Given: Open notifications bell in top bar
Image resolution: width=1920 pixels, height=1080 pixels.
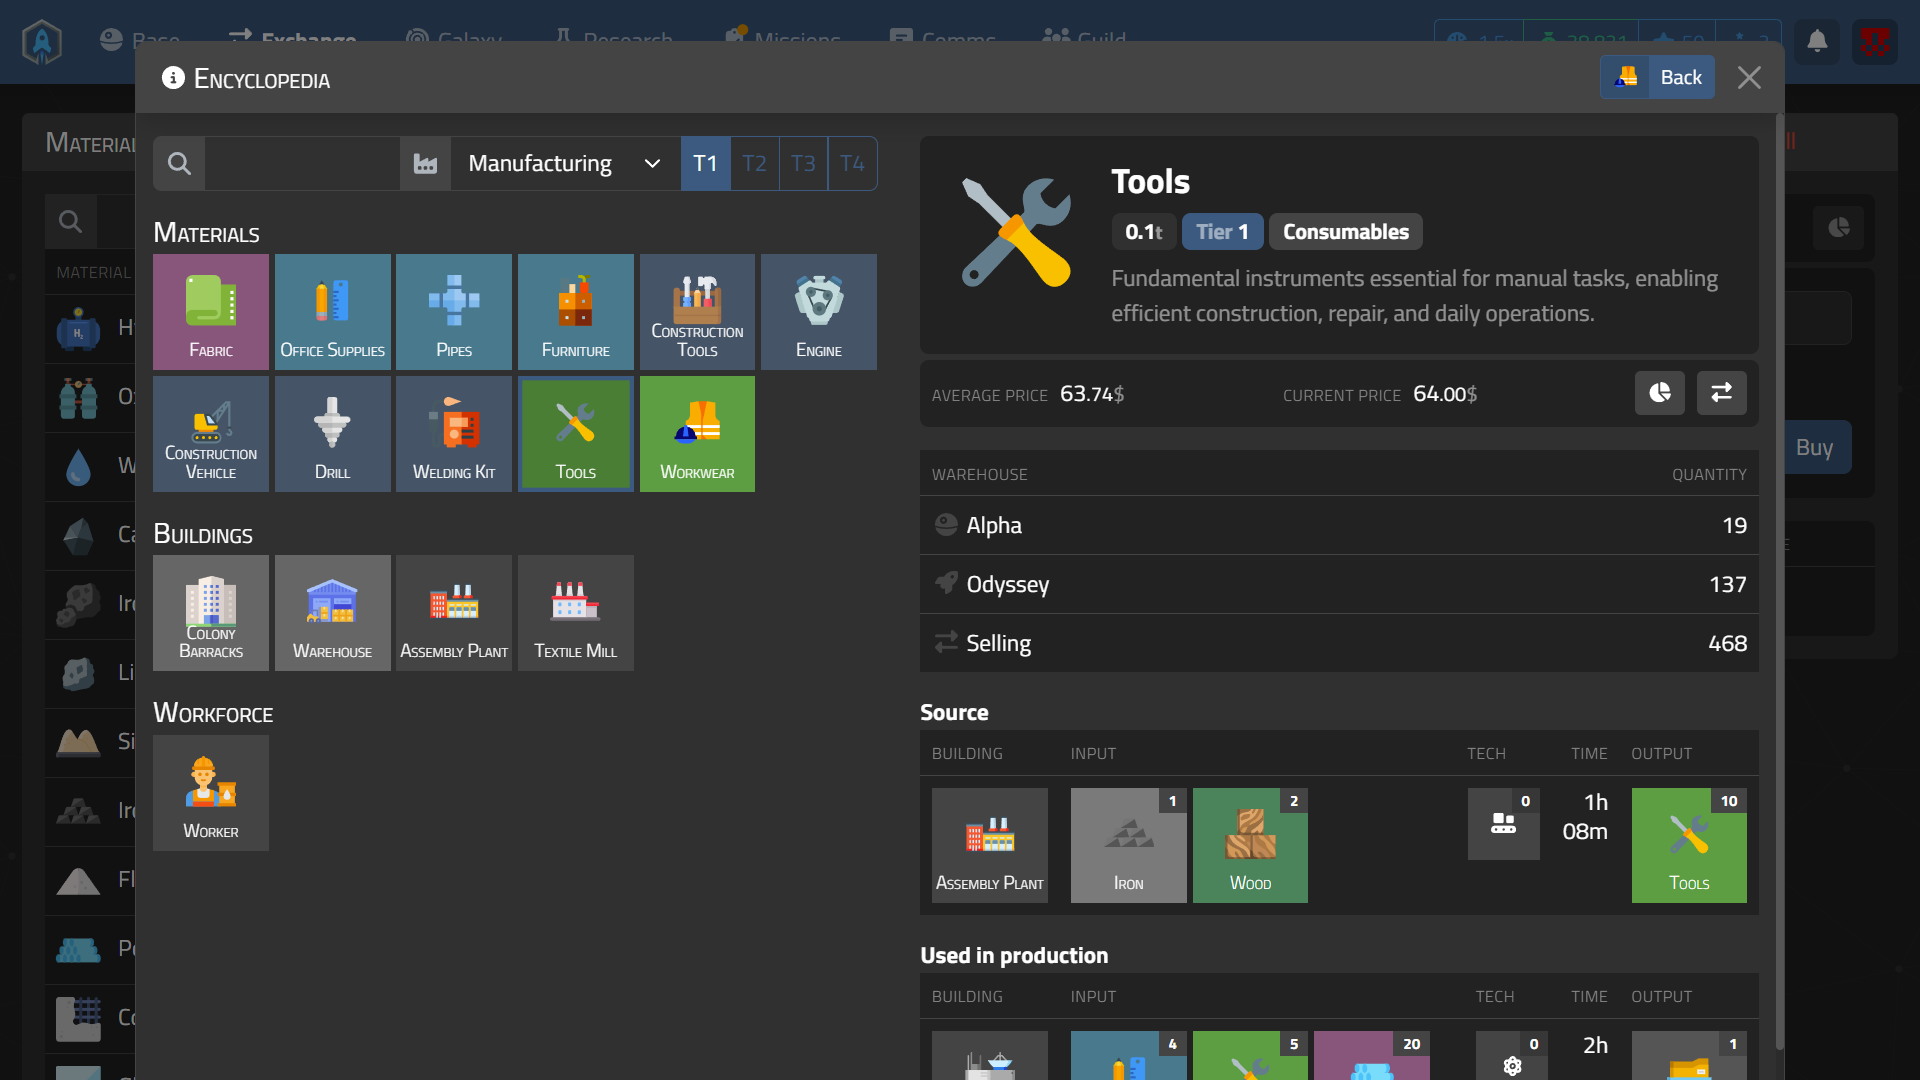Looking at the screenshot, I should [x=1816, y=42].
